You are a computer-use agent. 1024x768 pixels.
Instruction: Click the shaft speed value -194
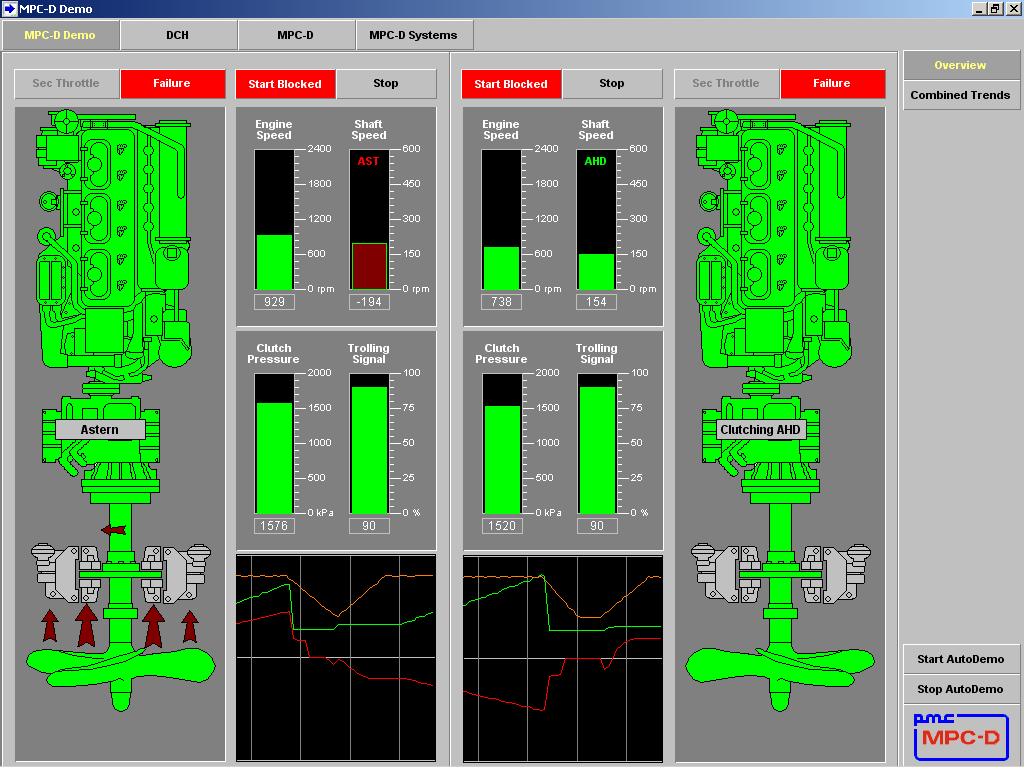370,302
